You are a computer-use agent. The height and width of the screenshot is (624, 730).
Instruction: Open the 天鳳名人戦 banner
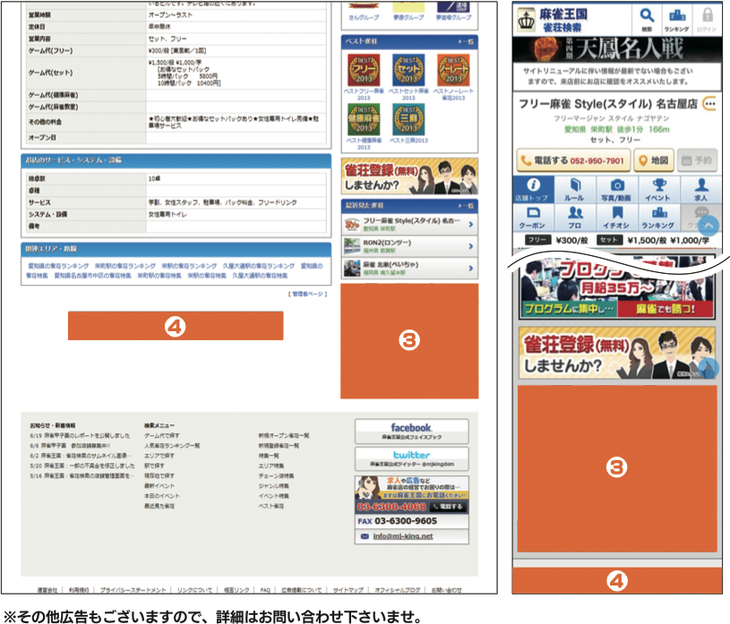617,50
